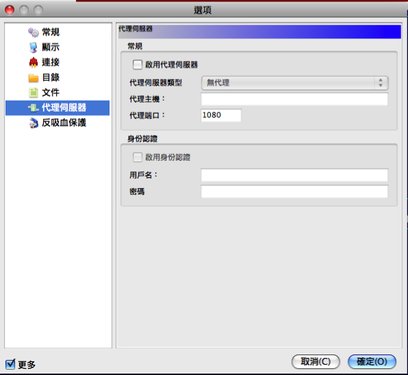This screenshot has height=375, width=408.
Task: Click the 反吸血保護 sidebar icon
Action: pos(33,123)
